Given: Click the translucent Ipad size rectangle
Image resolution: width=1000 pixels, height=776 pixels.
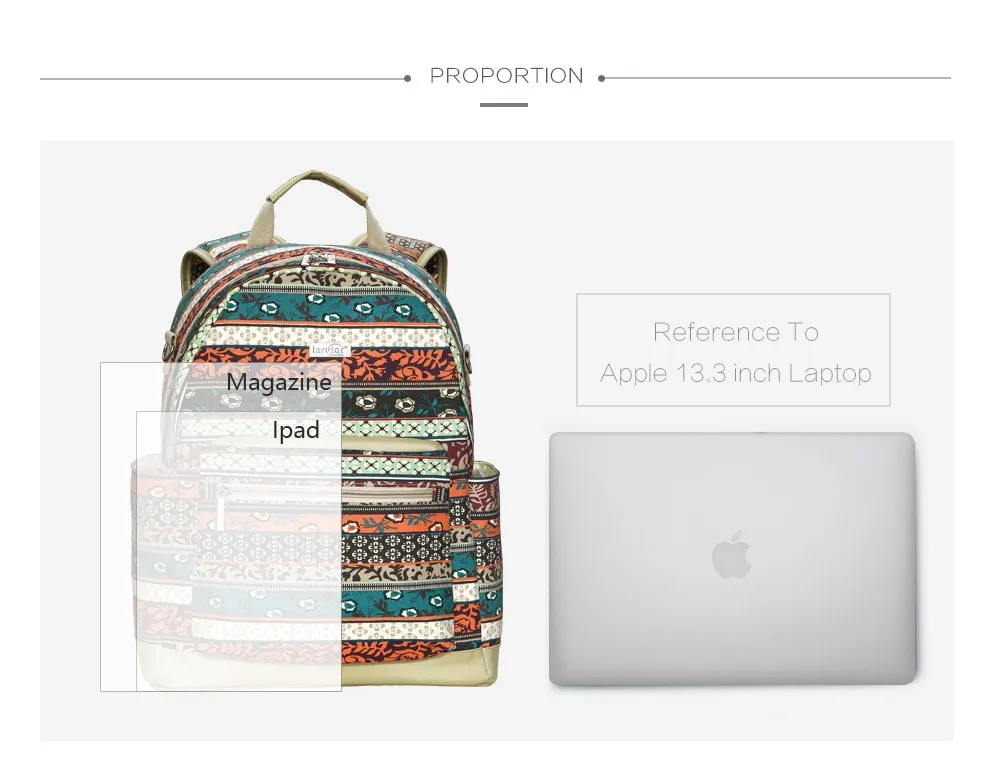Looking at the screenshot, I should point(239,551).
